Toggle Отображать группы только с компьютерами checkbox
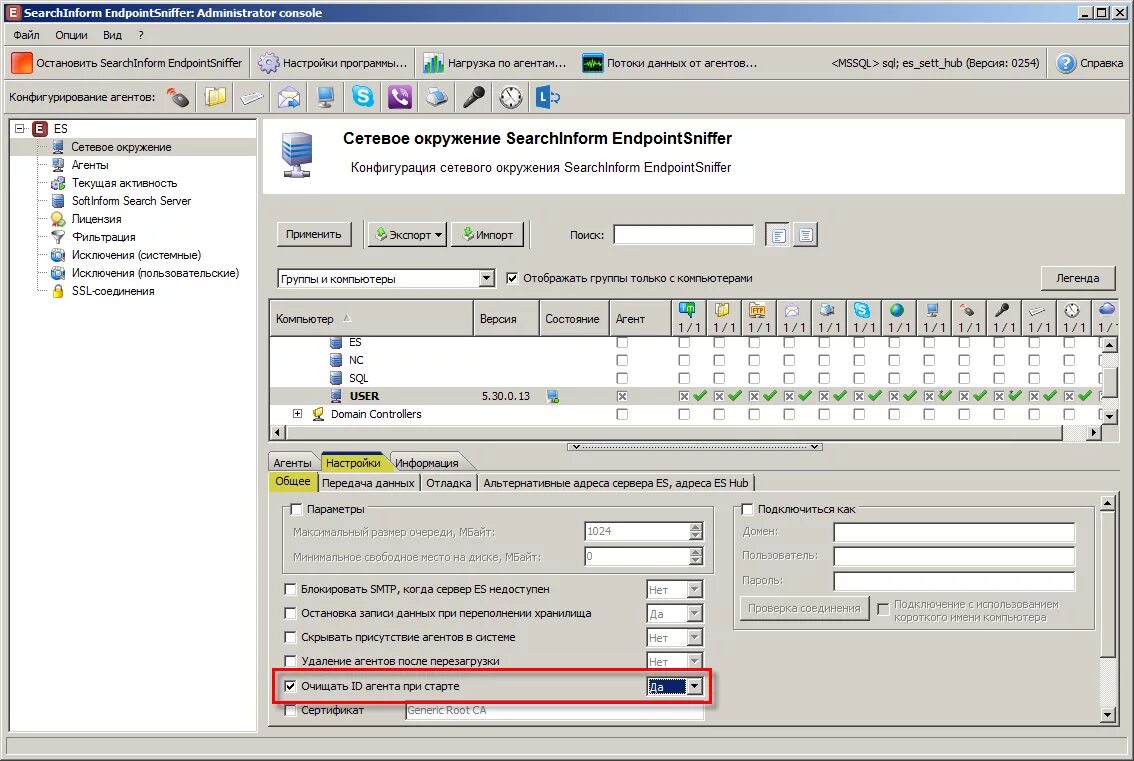 [x=512, y=279]
